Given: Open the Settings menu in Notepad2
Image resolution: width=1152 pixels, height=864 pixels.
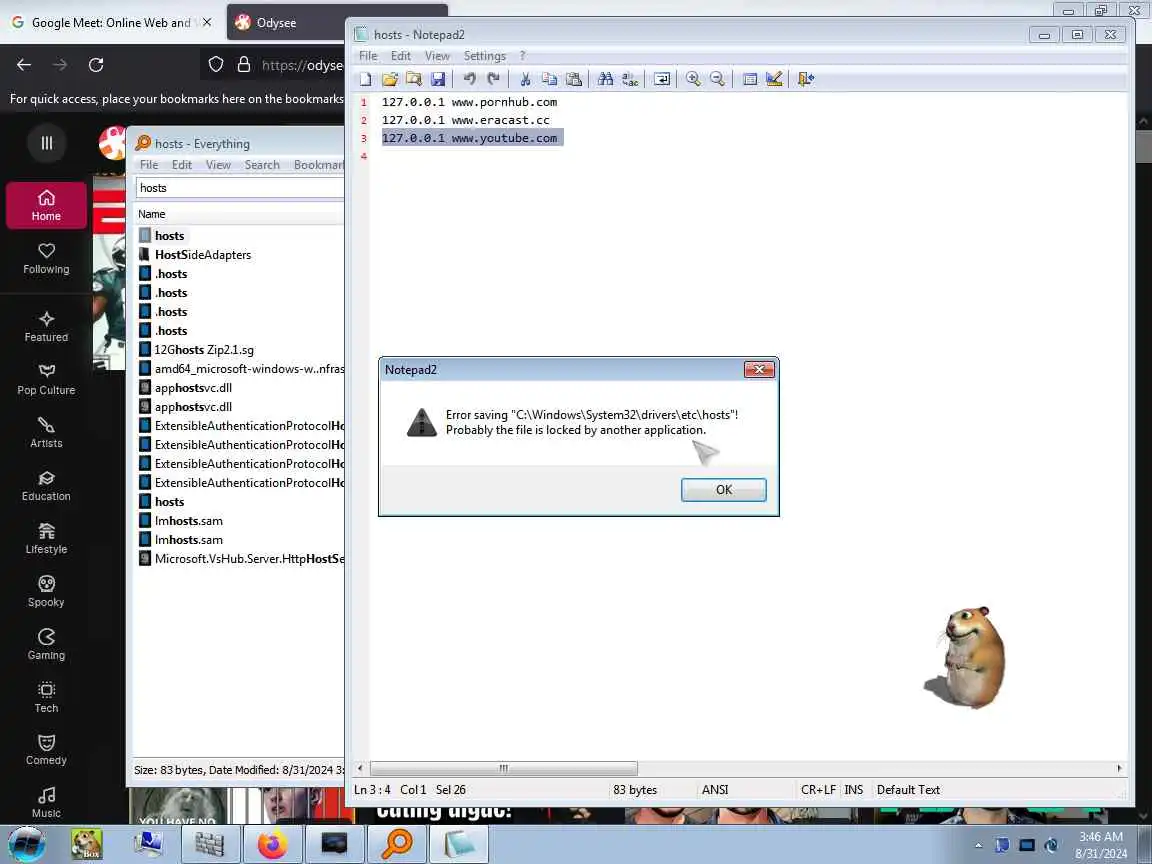Looking at the screenshot, I should point(484,56).
